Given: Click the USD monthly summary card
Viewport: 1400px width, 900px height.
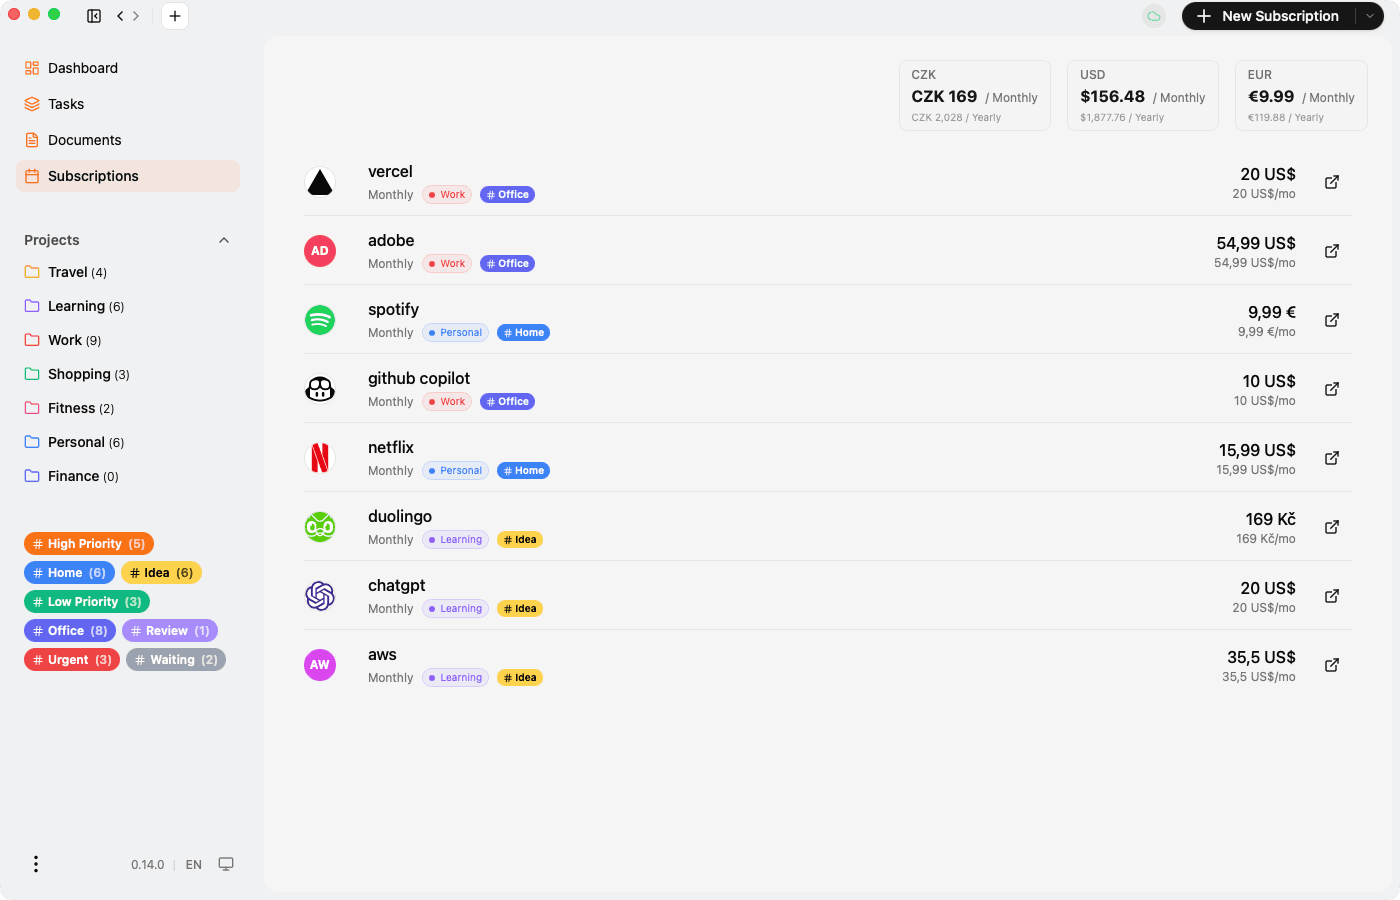Looking at the screenshot, I should [x=1142, y=94].
